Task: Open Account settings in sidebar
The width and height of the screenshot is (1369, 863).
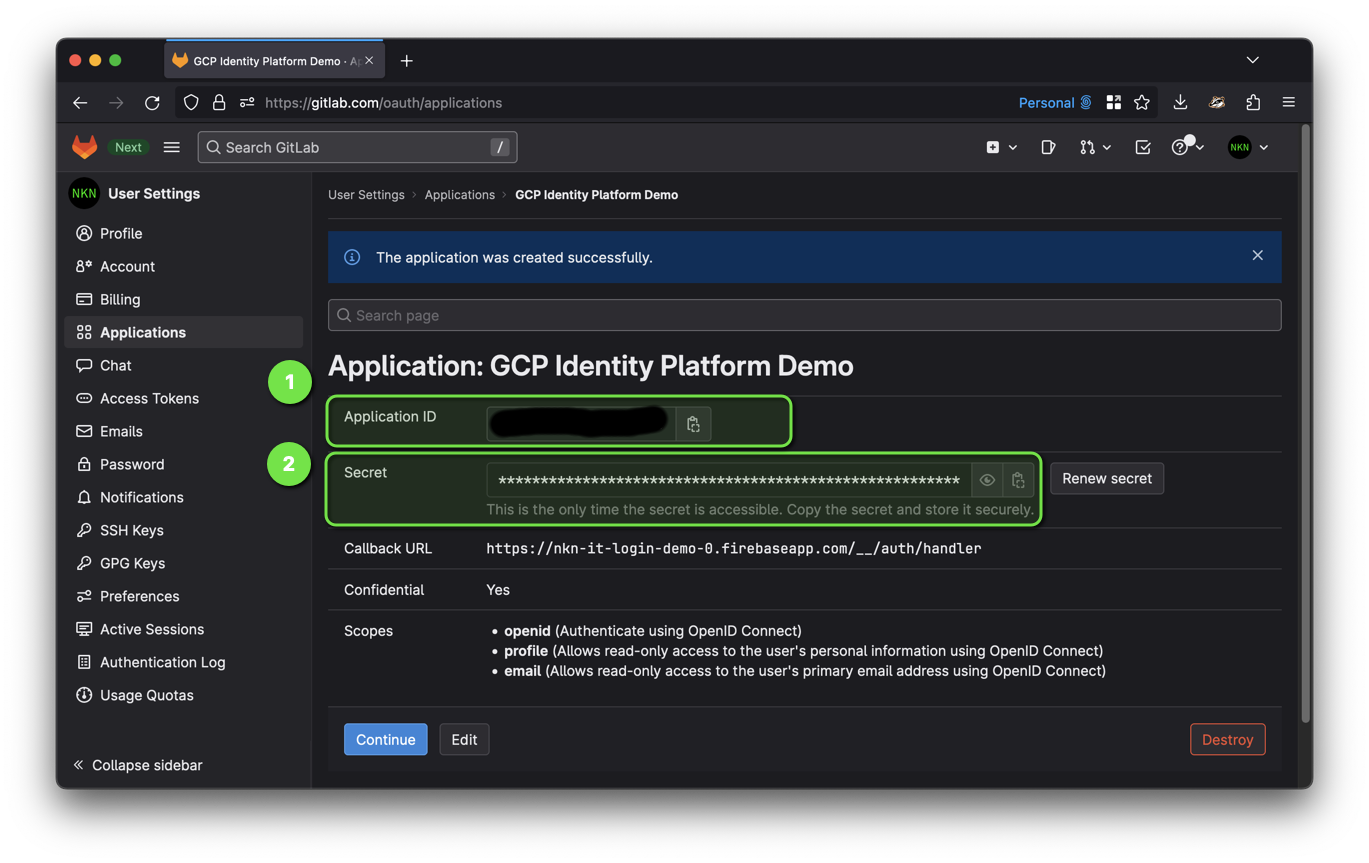Action: tap(183, 266)
